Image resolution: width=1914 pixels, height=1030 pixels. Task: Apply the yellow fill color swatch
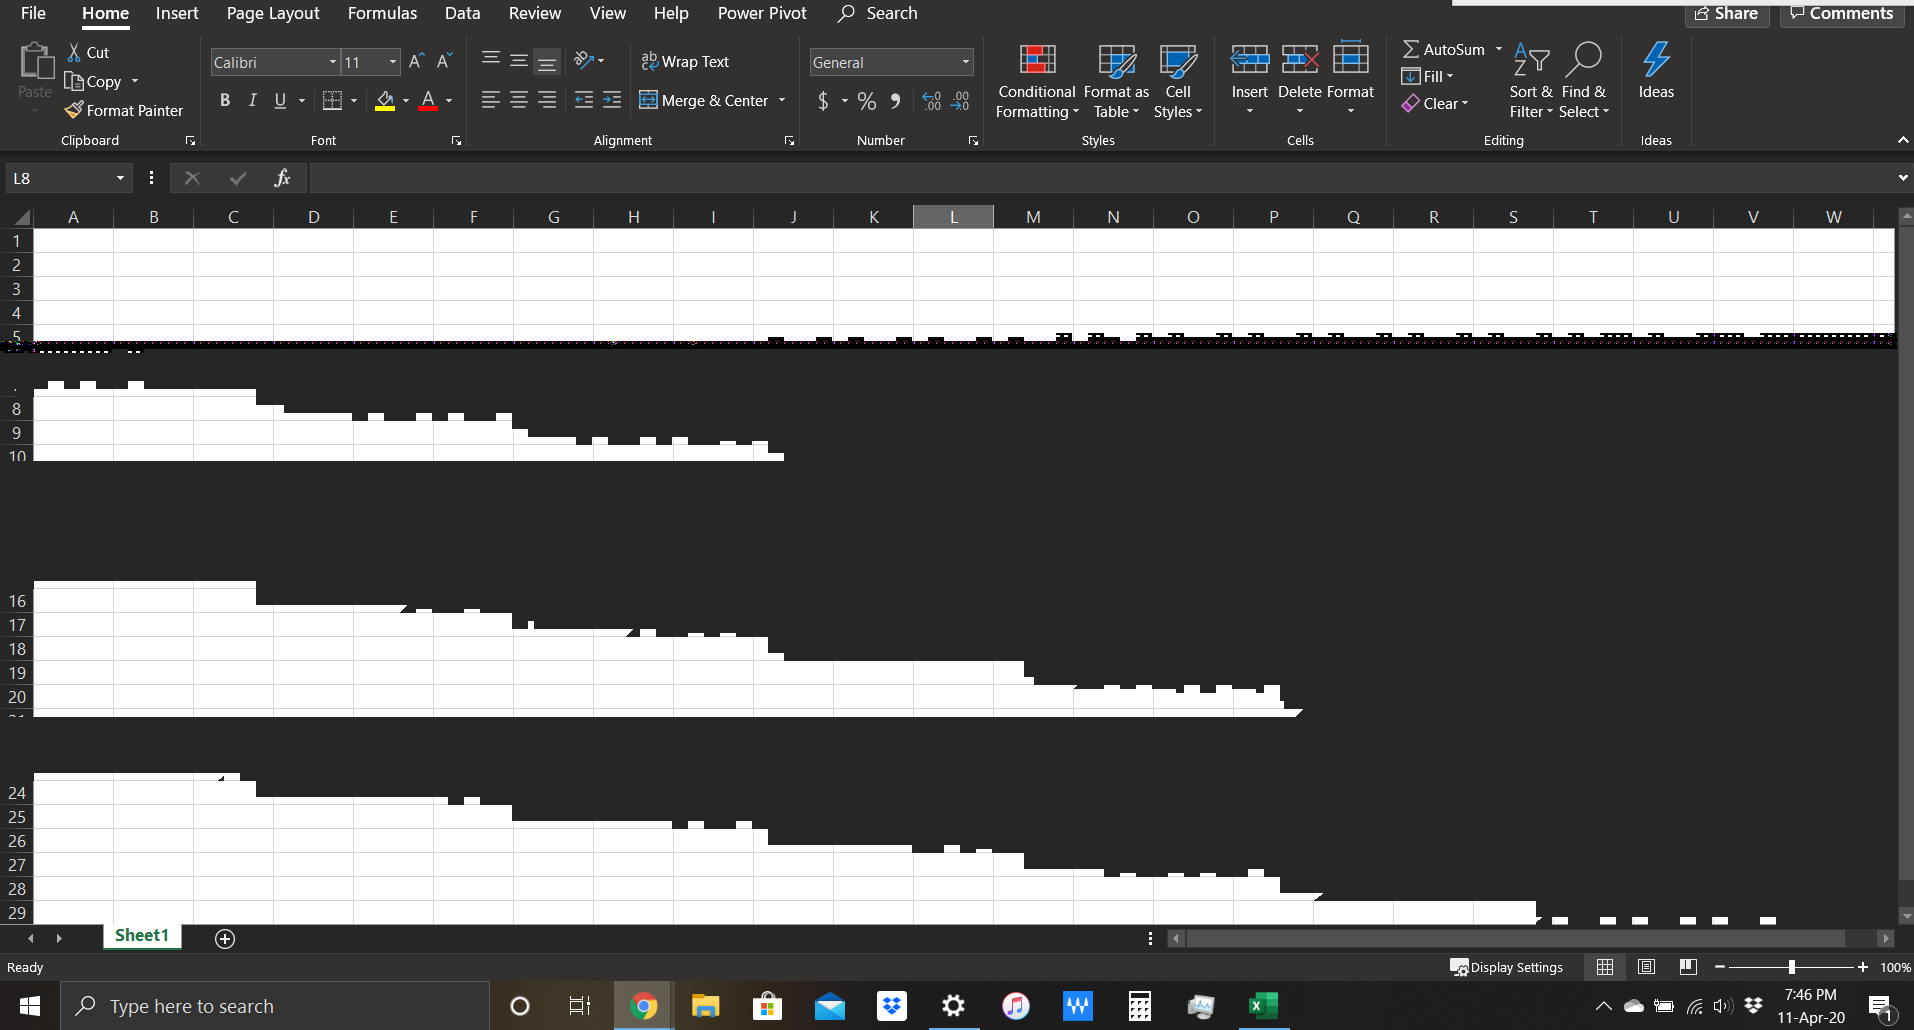coord(385,100)
